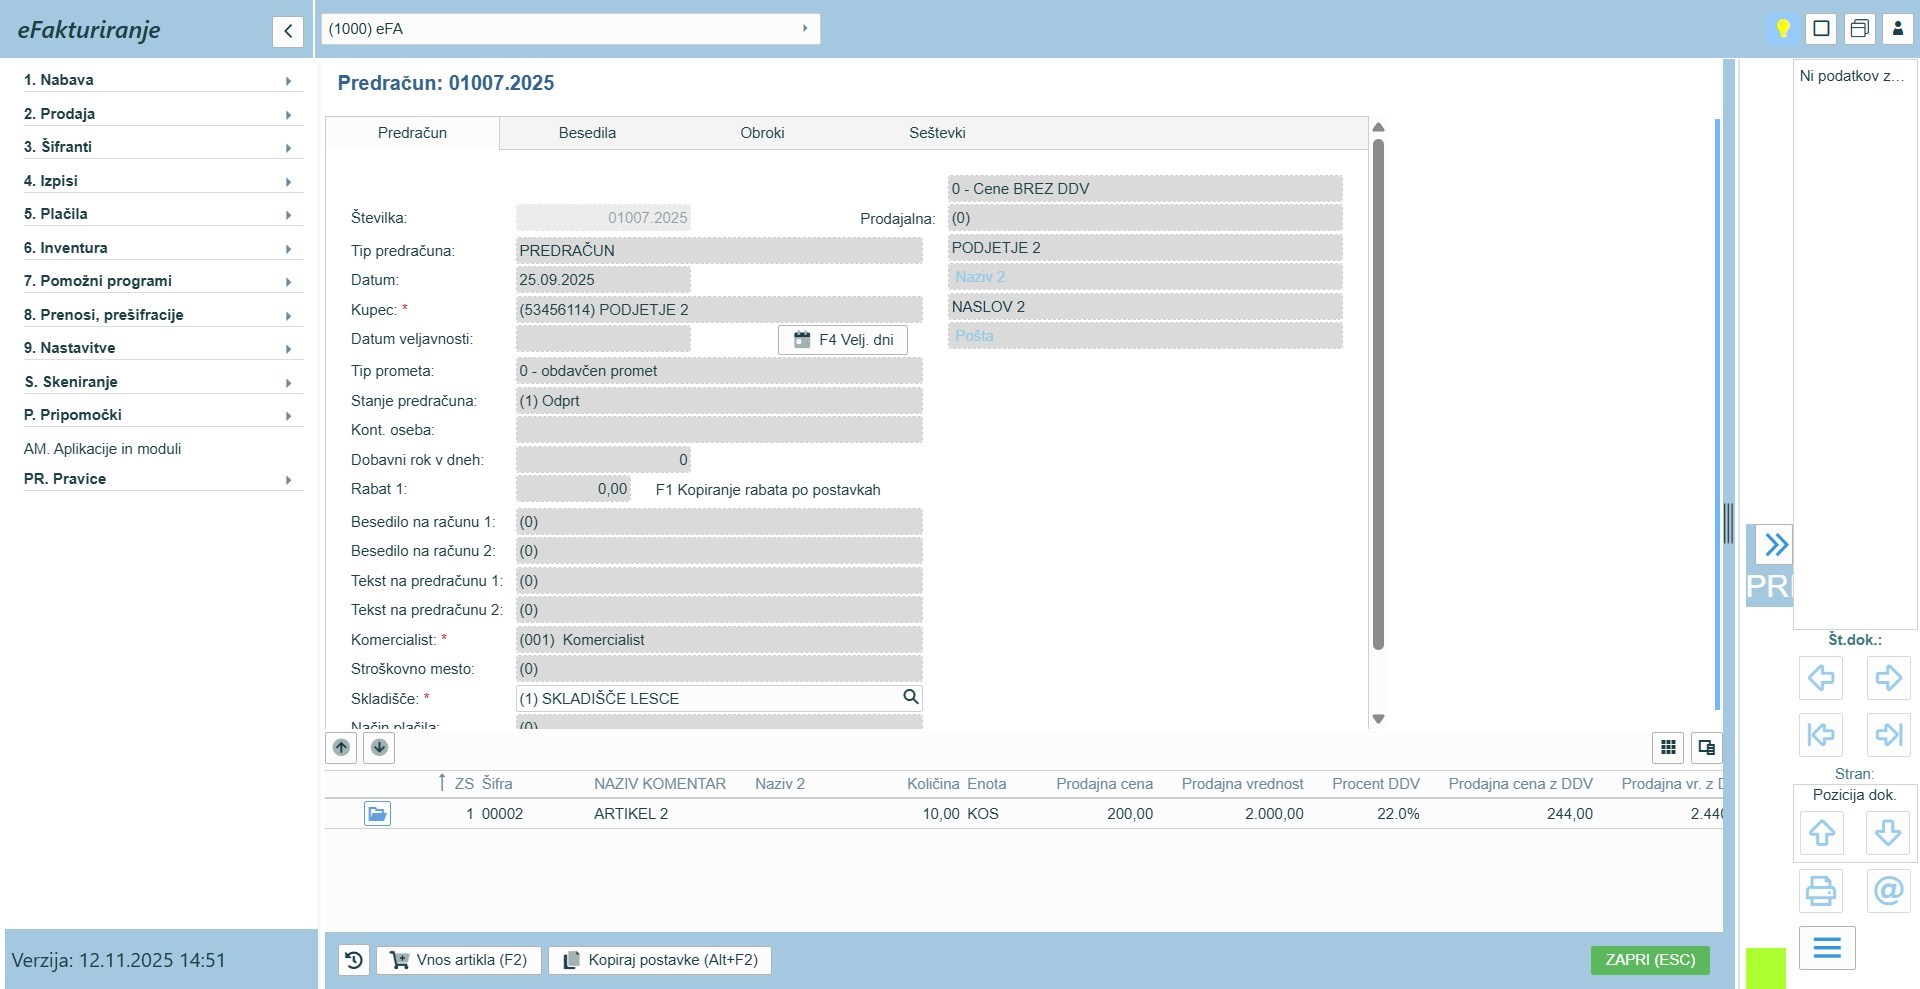1920x989 pixels.
Task: Expand the right panel double chevron
Action: click(1776, 545)
